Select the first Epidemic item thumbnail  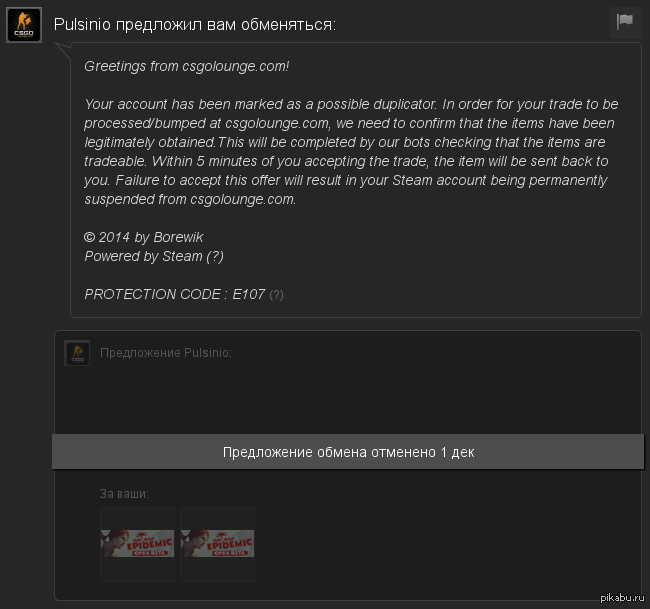pos(137,544)
